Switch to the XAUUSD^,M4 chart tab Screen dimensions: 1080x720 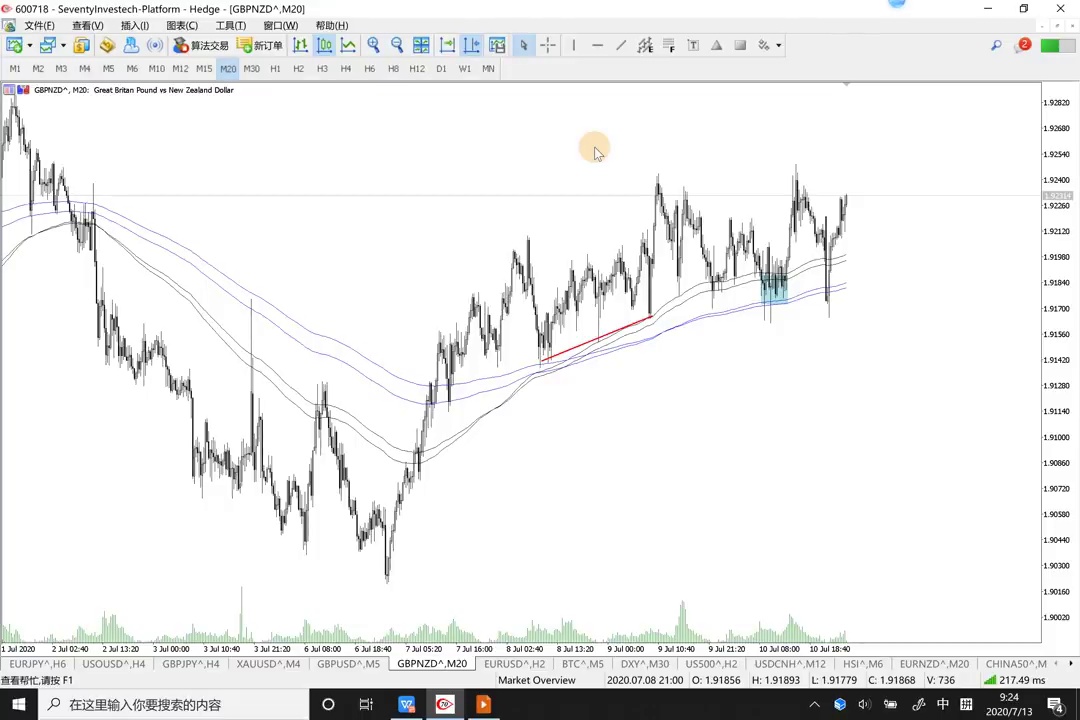click(x=268, y=664)
